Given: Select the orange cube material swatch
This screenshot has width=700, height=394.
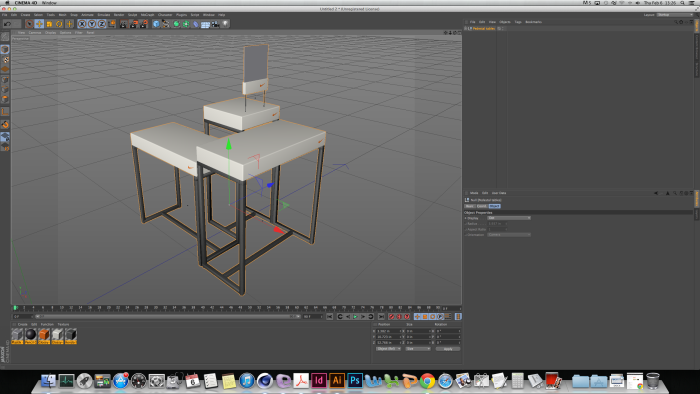Looking at the screenshot, I should click(x=44, y=336).
